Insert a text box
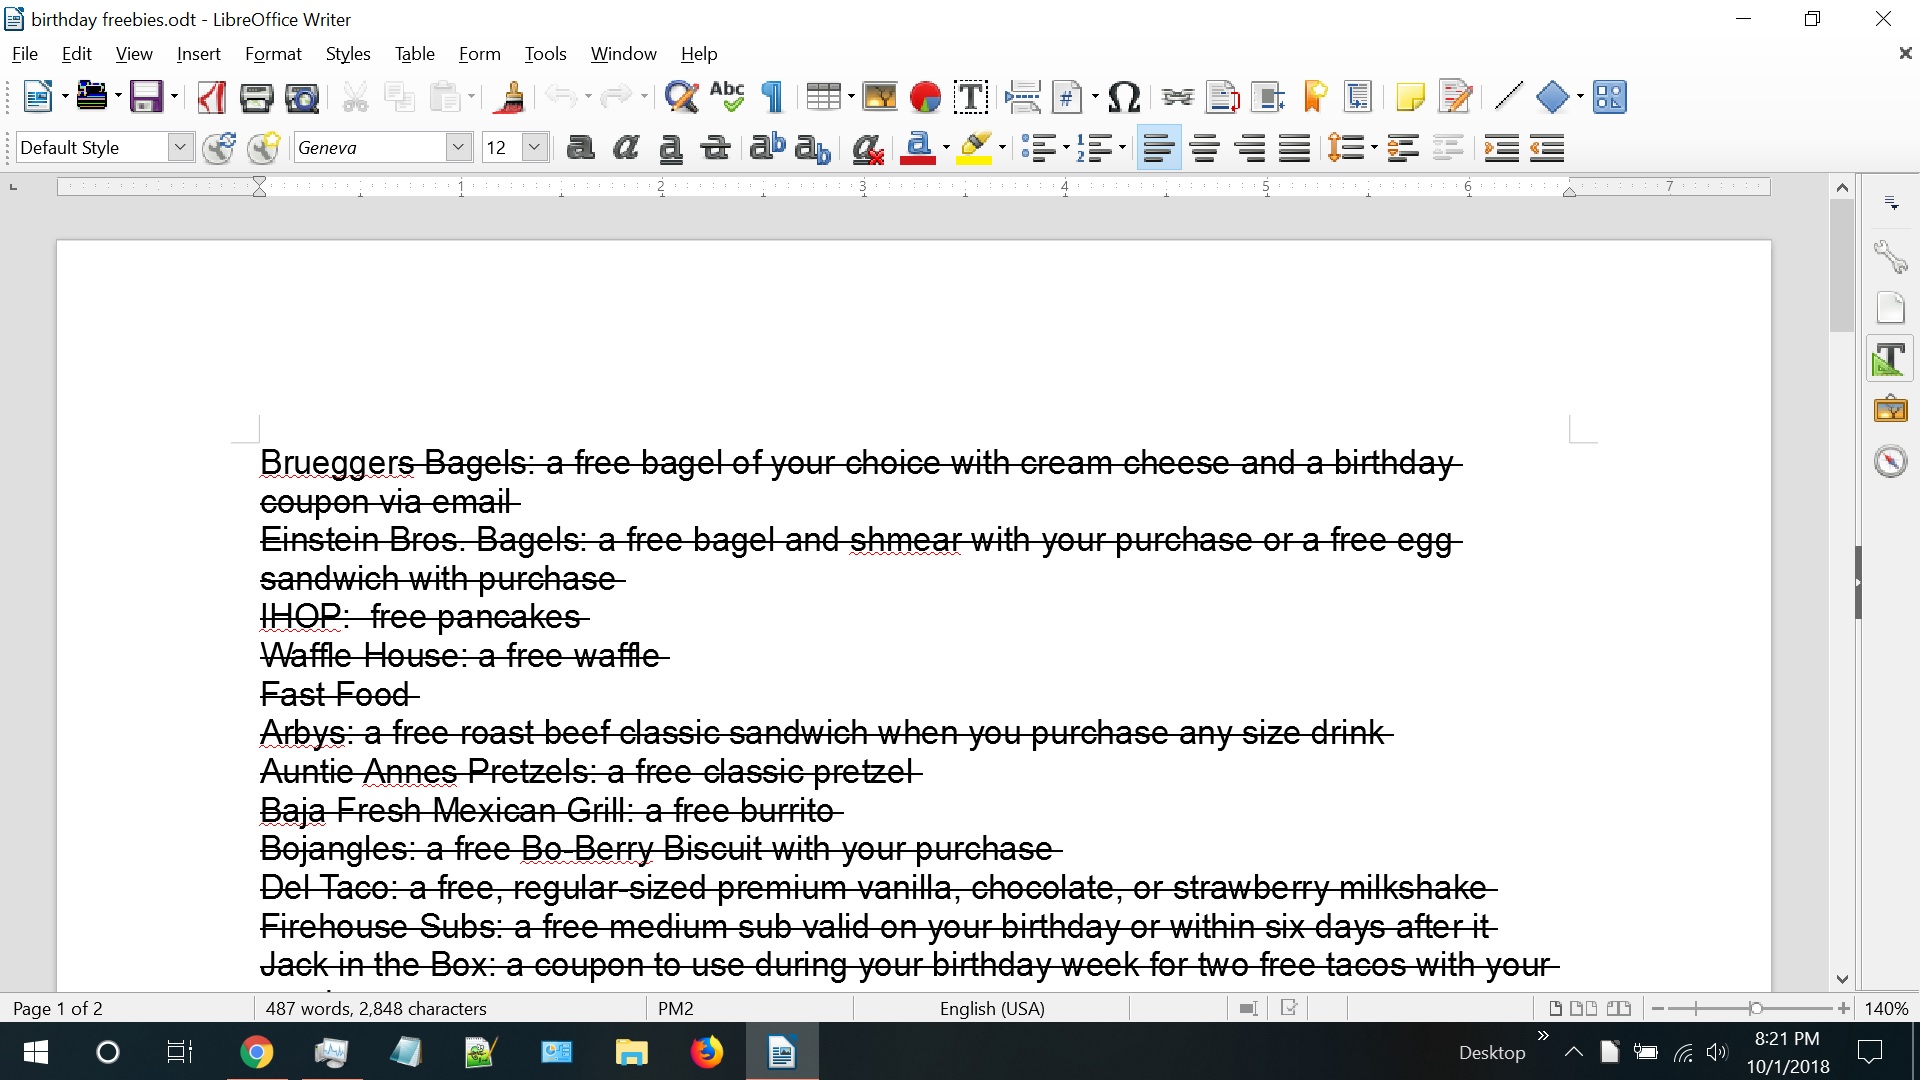1920x1080 pixels. click(971, 97)
